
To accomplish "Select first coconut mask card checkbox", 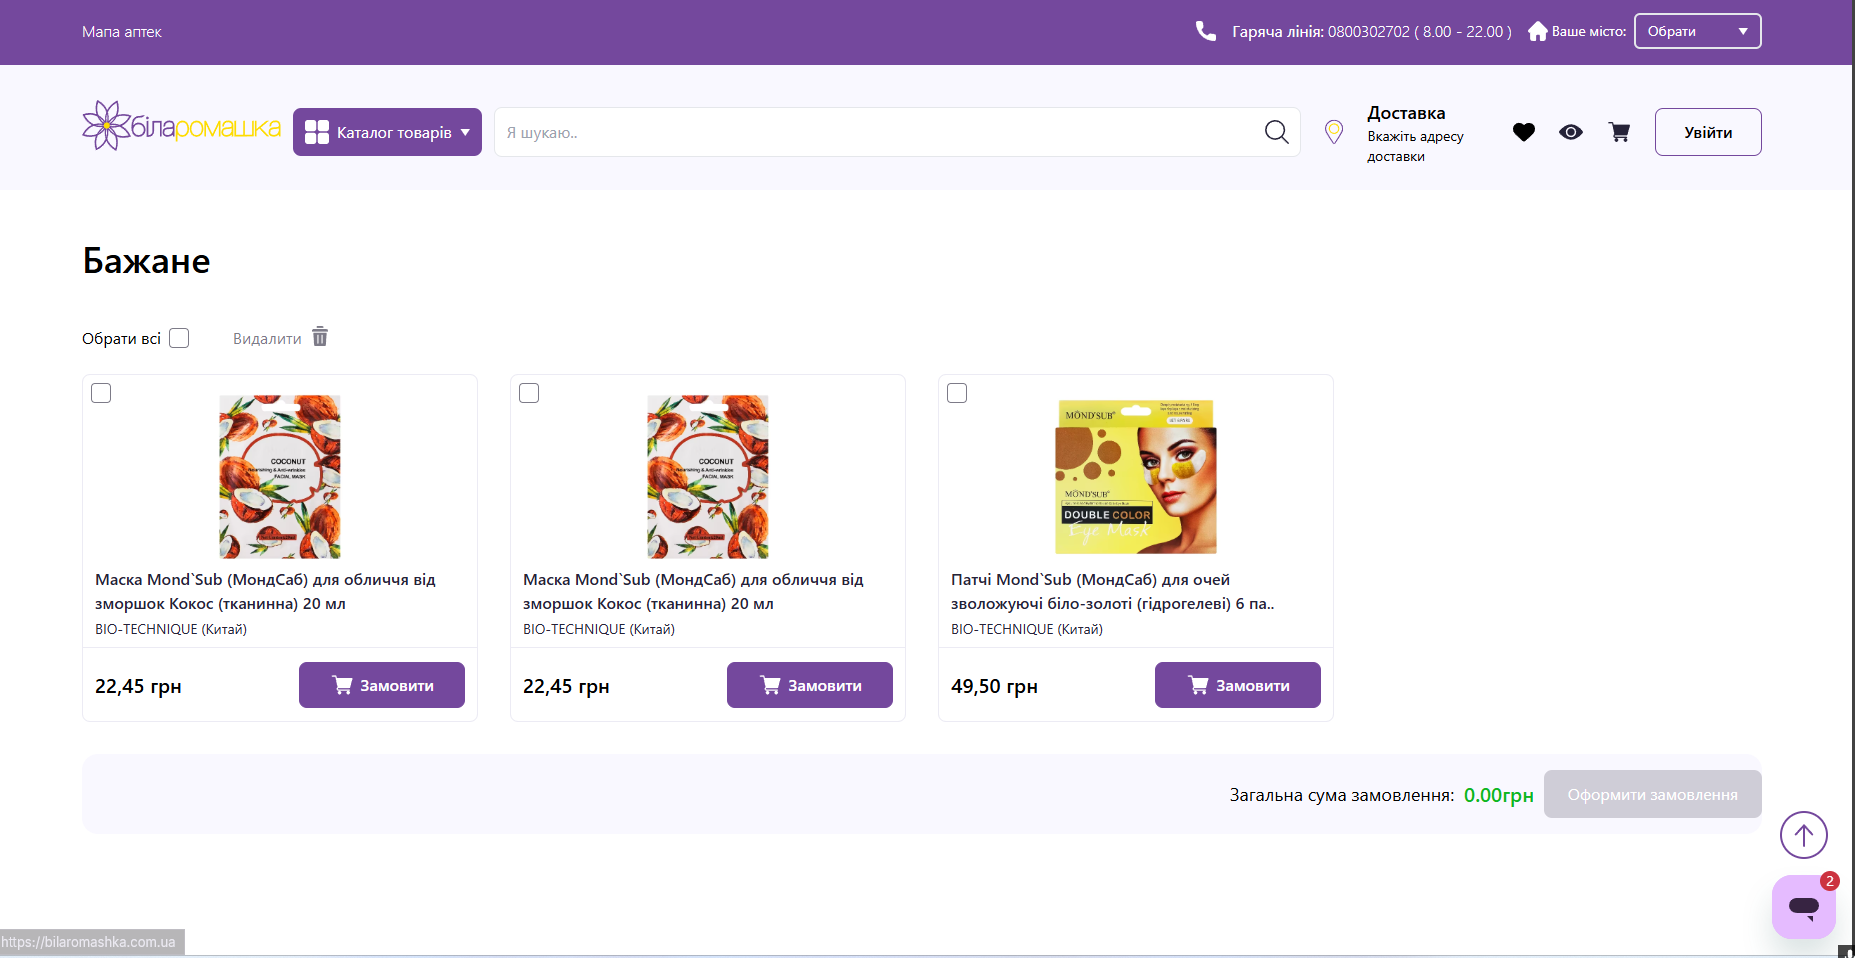I will pos(101,393).
